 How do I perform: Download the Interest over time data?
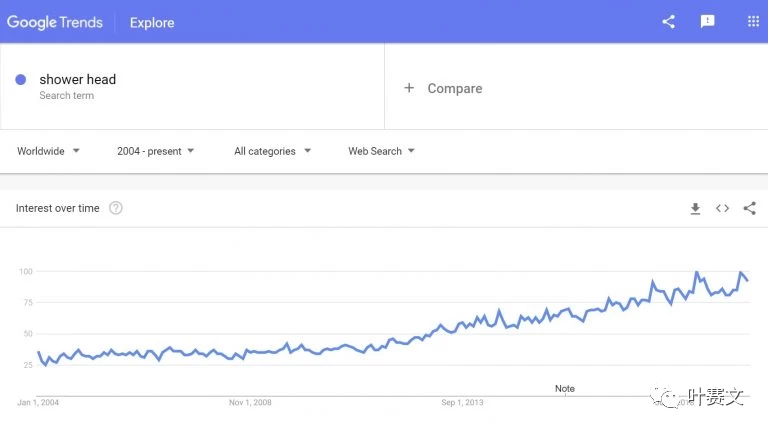(x=695, y=209)
